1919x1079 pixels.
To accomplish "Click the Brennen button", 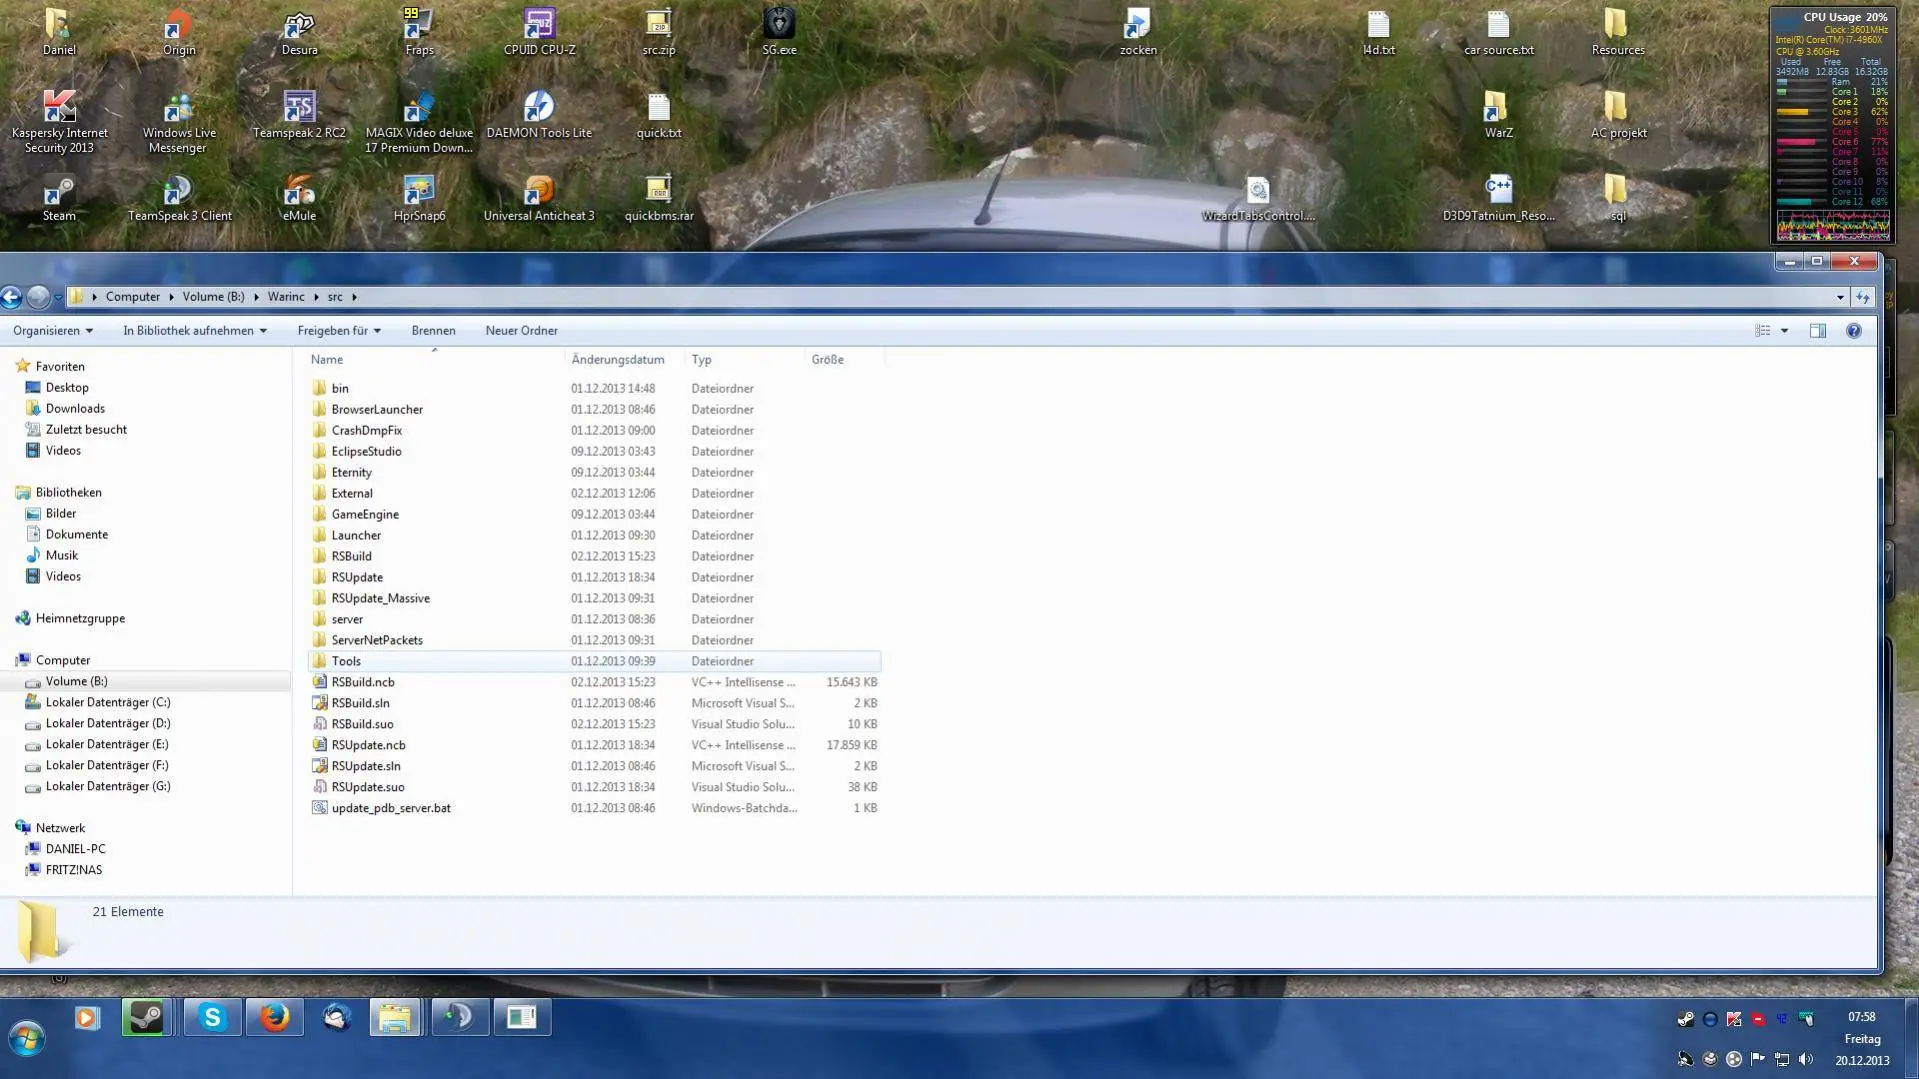I will pyautogui.click(x=433, y=331).
